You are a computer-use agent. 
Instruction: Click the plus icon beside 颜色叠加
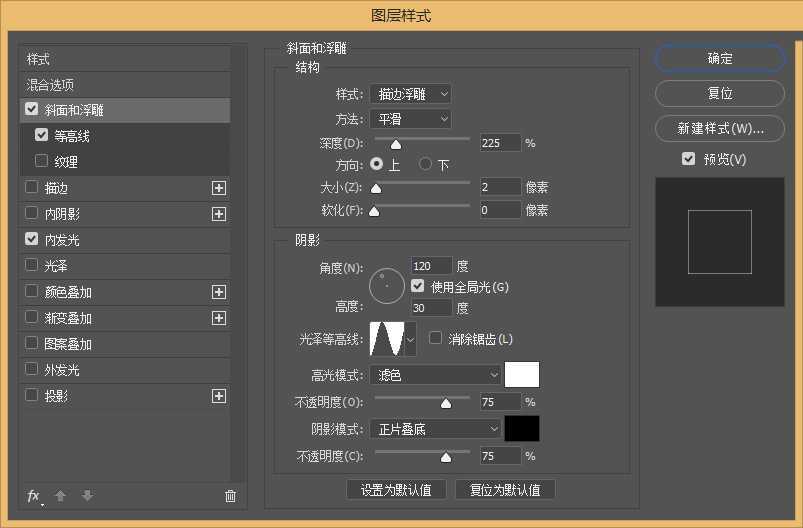pyautogui.click(x=219, y=292)
